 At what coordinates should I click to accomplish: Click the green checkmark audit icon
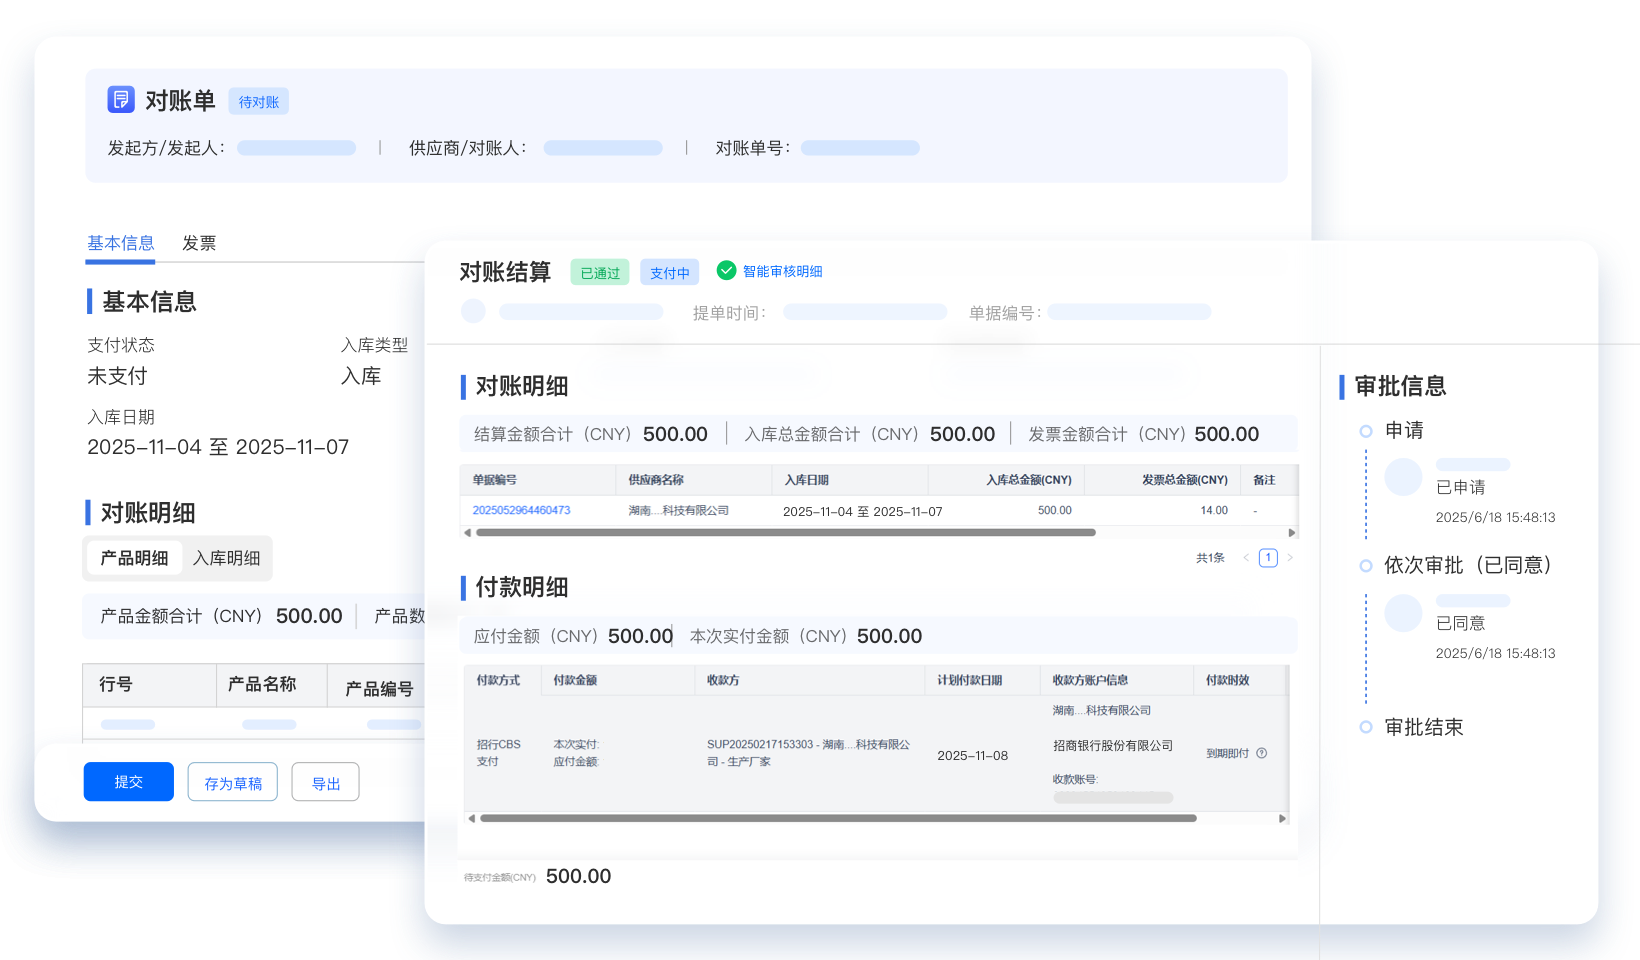(727, 270)
